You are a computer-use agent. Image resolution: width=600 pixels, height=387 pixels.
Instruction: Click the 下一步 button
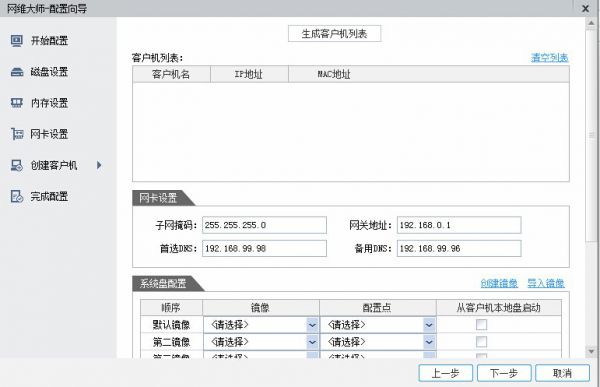pyautogui.click(x=504, y=373)
